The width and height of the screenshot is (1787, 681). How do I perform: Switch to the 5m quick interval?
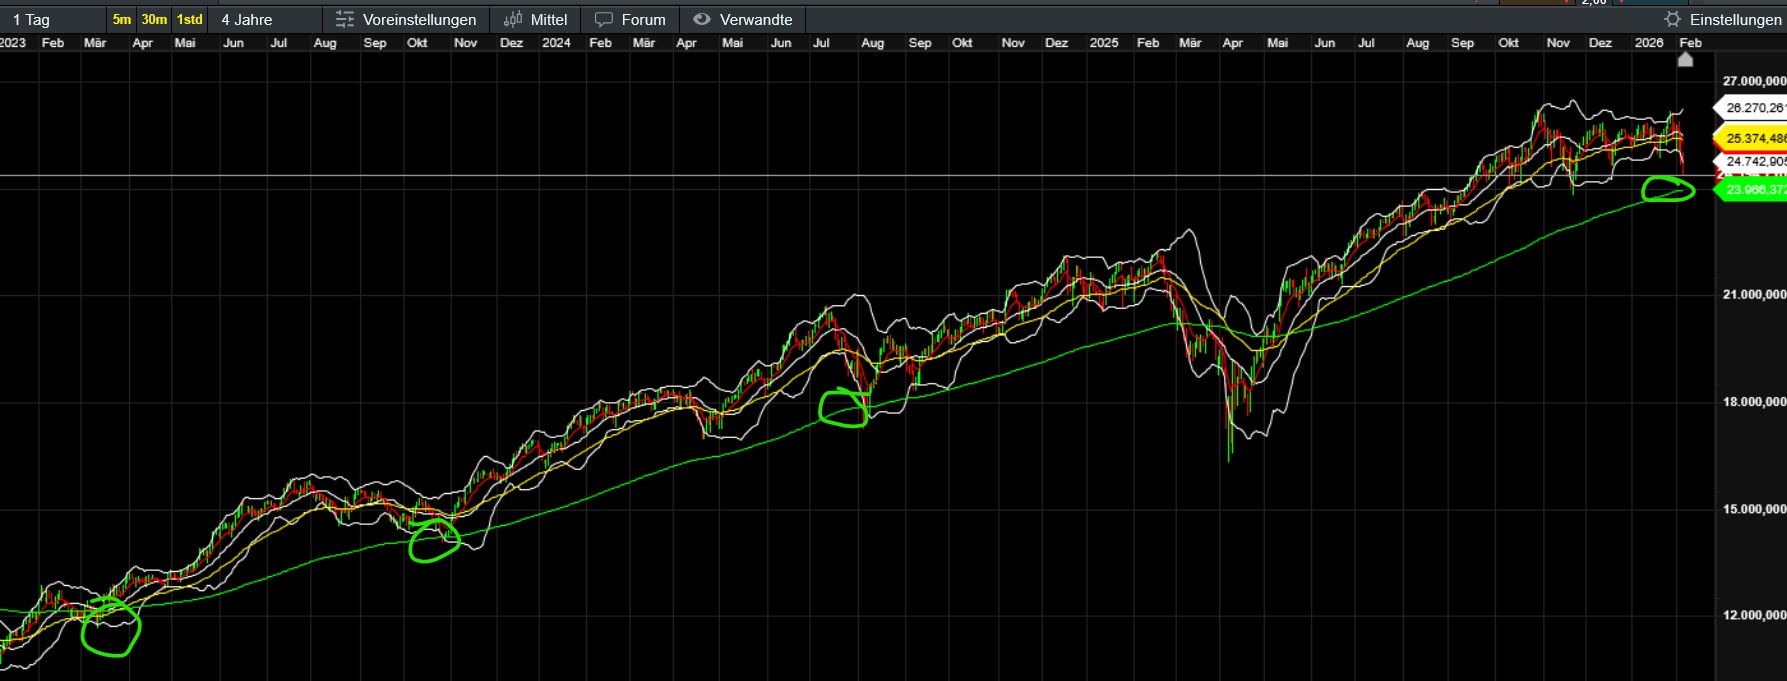click(x=121, y=19)
